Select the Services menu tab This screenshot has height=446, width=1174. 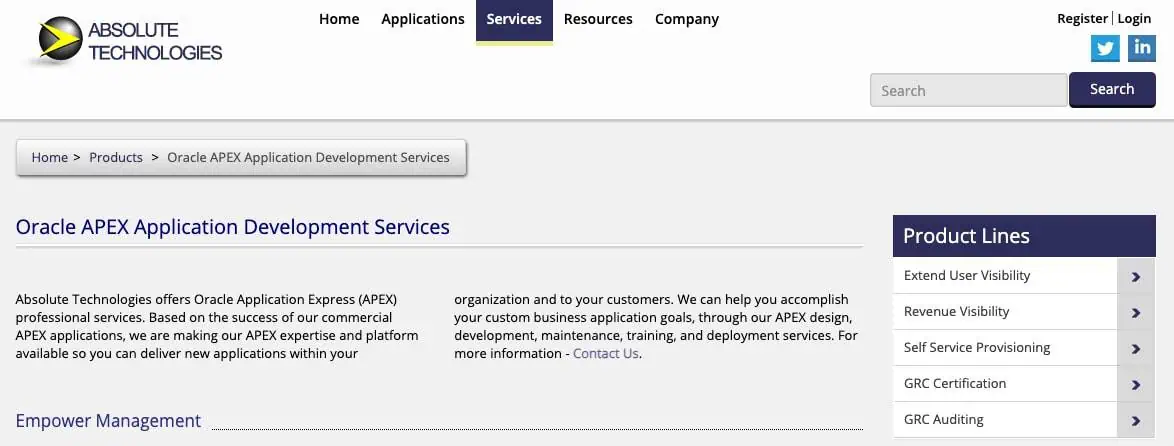click(x=514, y=20)
